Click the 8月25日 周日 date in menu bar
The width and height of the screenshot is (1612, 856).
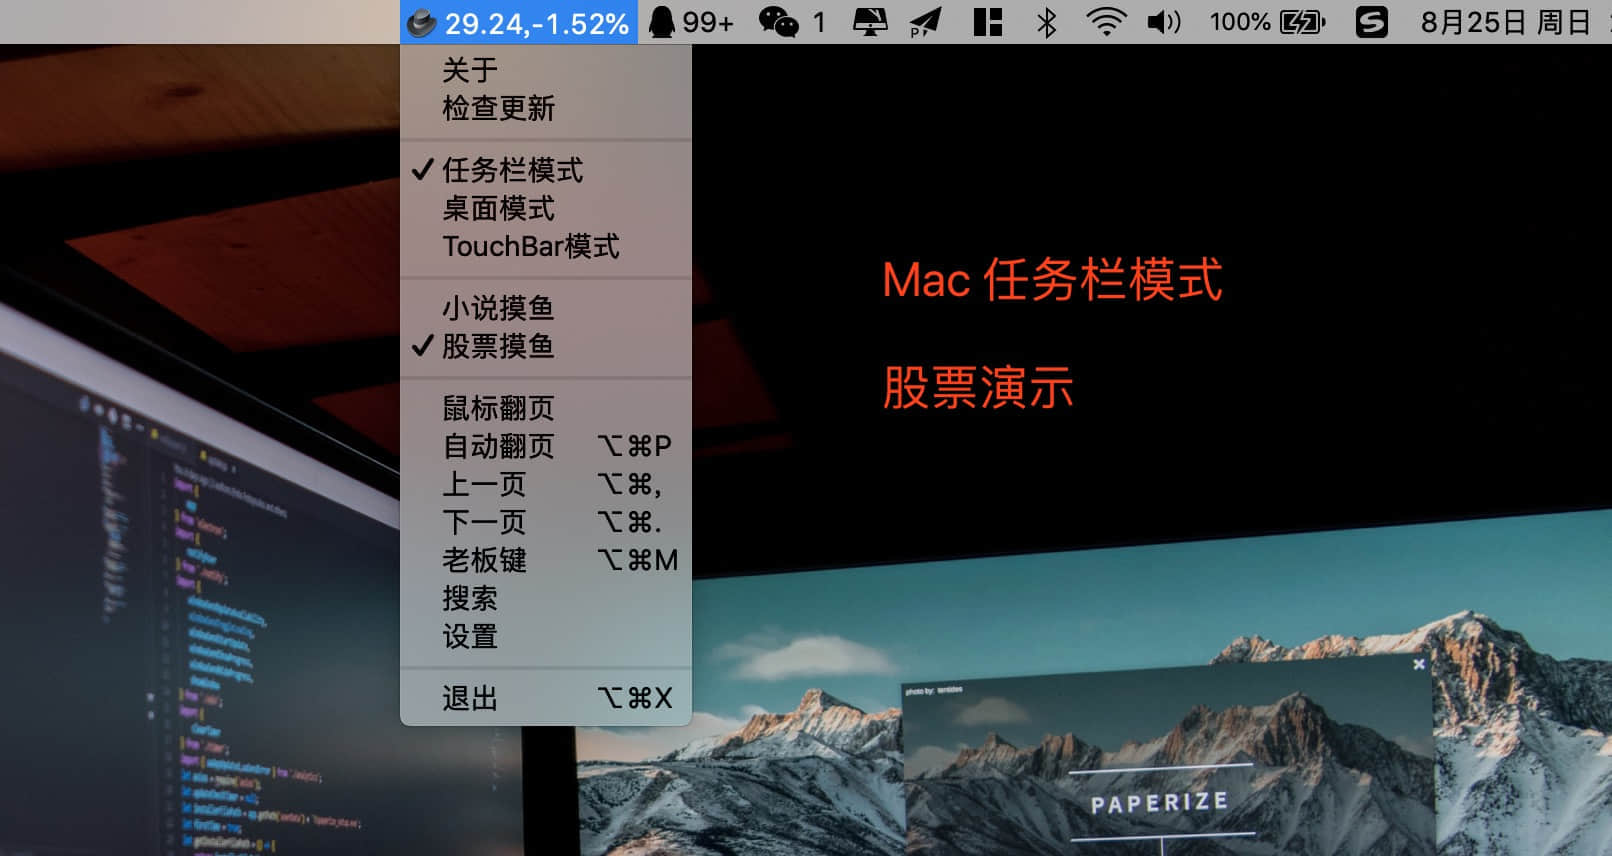(x=1505, y=22)
